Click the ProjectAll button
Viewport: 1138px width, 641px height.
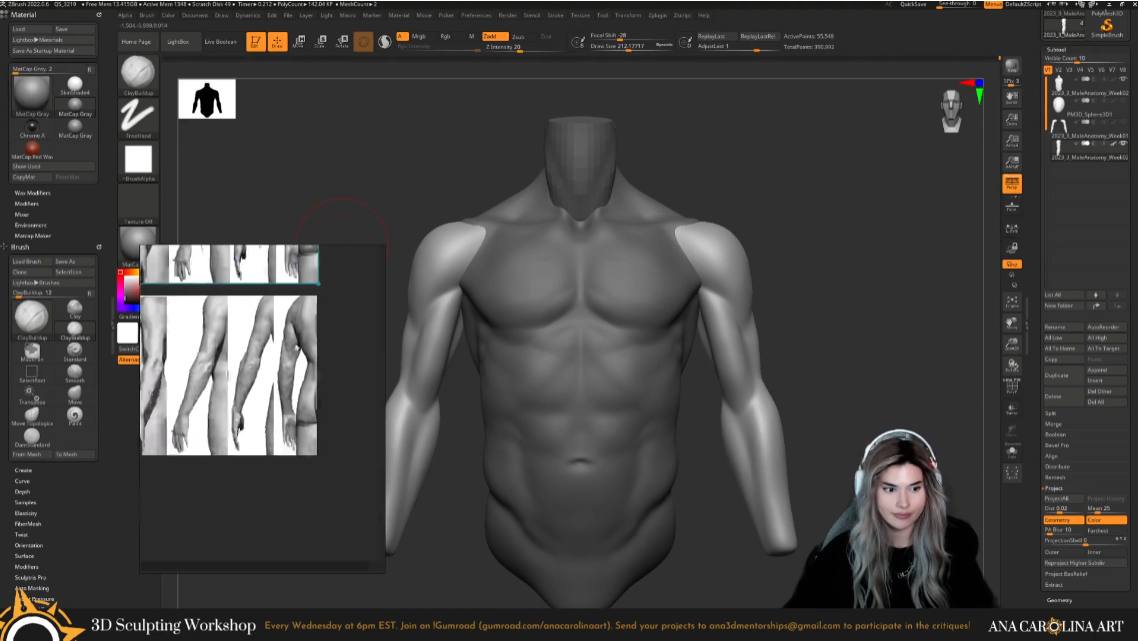click(x=1063, y=499)
